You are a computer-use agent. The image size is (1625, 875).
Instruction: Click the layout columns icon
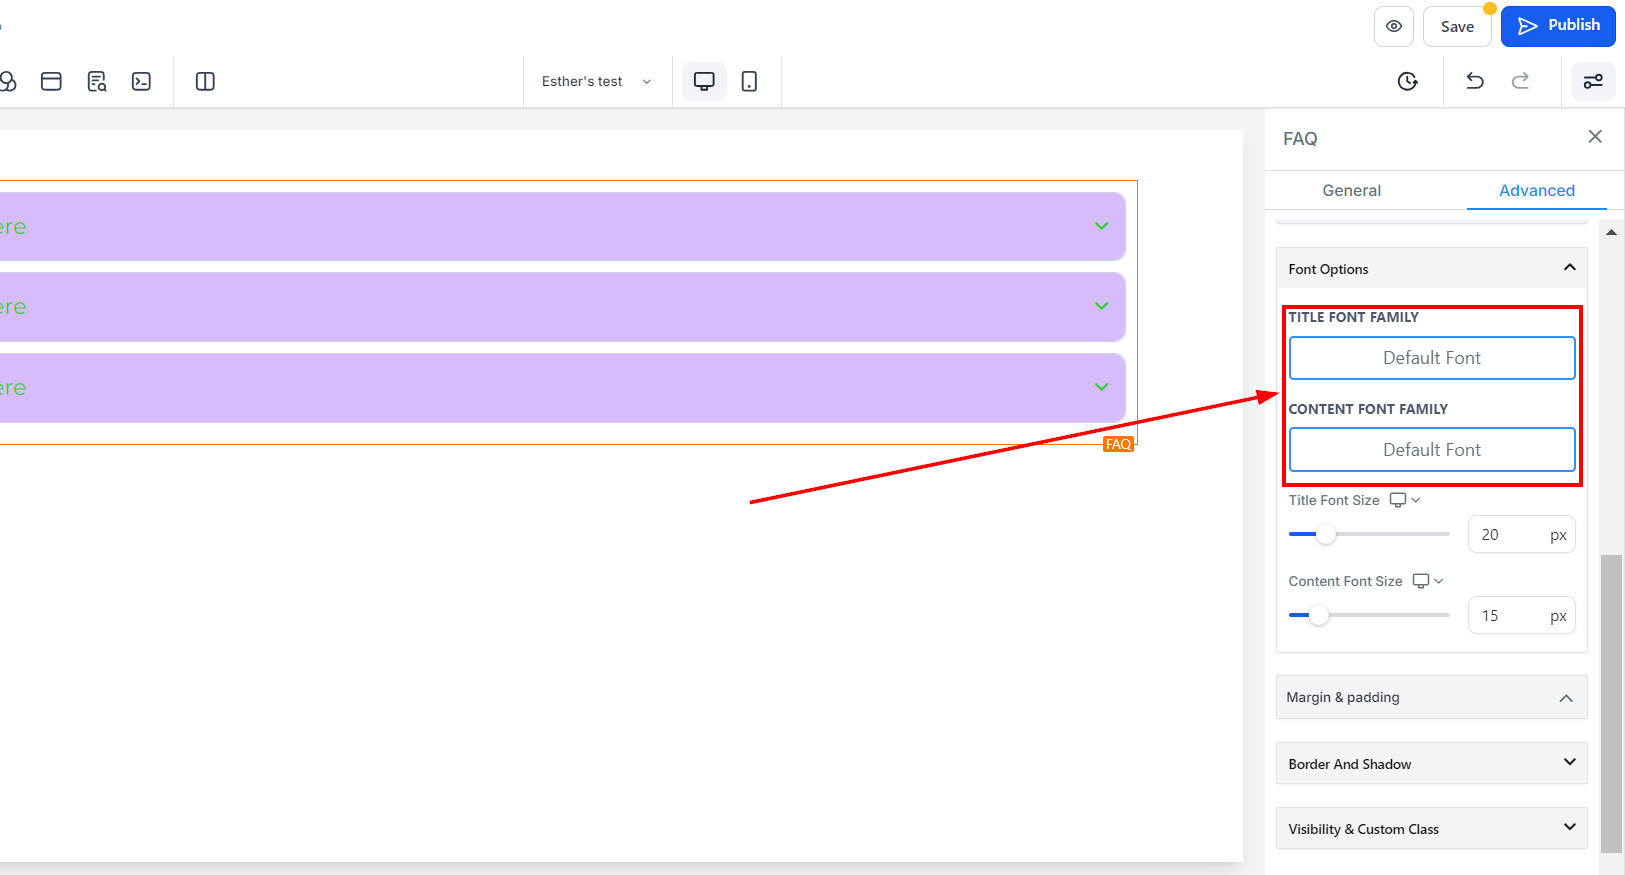(205, 81)
